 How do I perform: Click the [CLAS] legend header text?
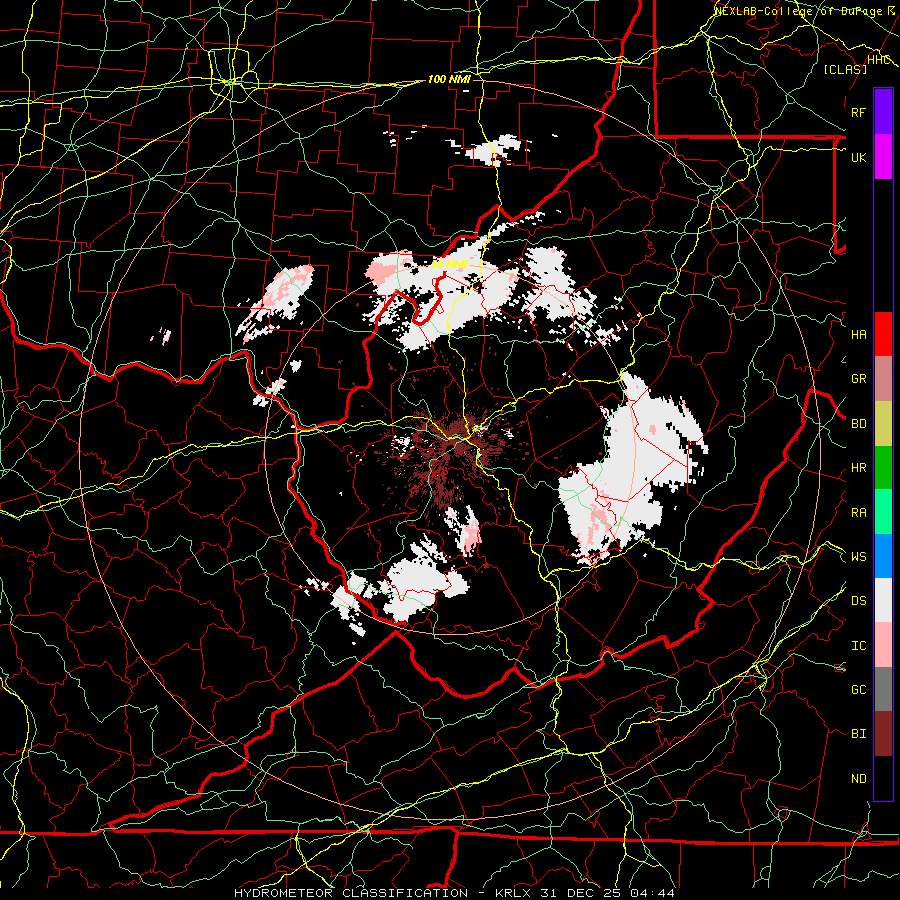845,69
